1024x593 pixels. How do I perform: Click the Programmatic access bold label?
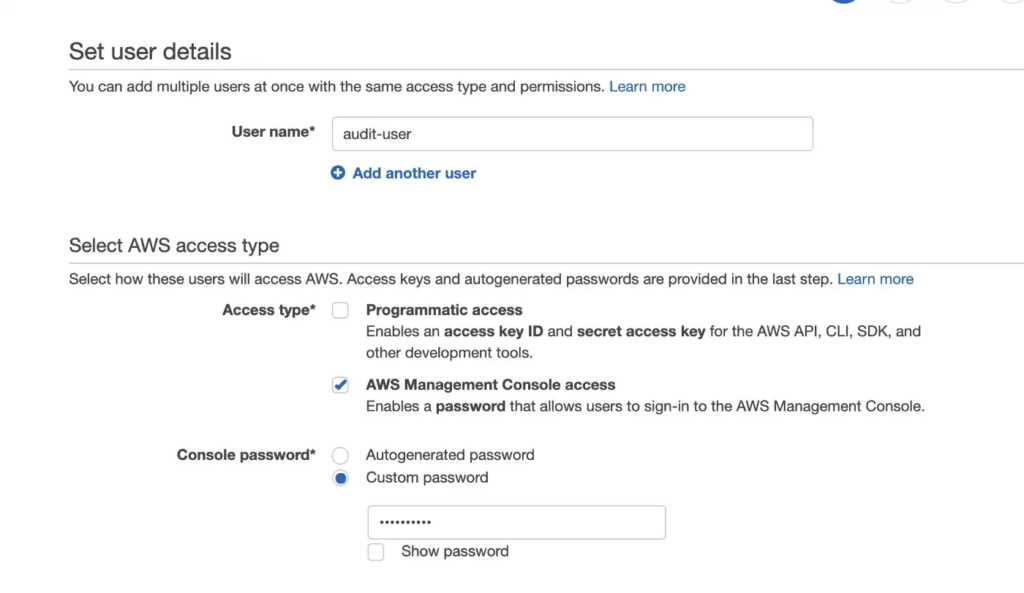(x=444, y=310)
